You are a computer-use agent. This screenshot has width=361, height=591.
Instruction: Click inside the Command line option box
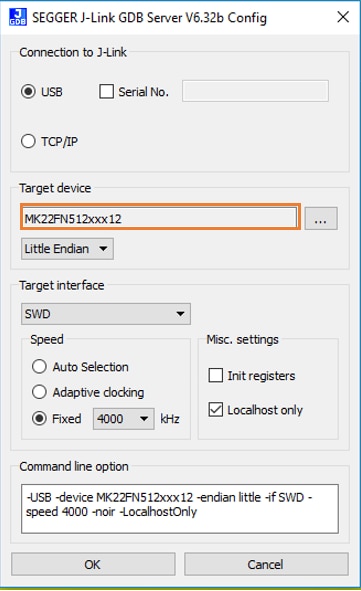180,508
